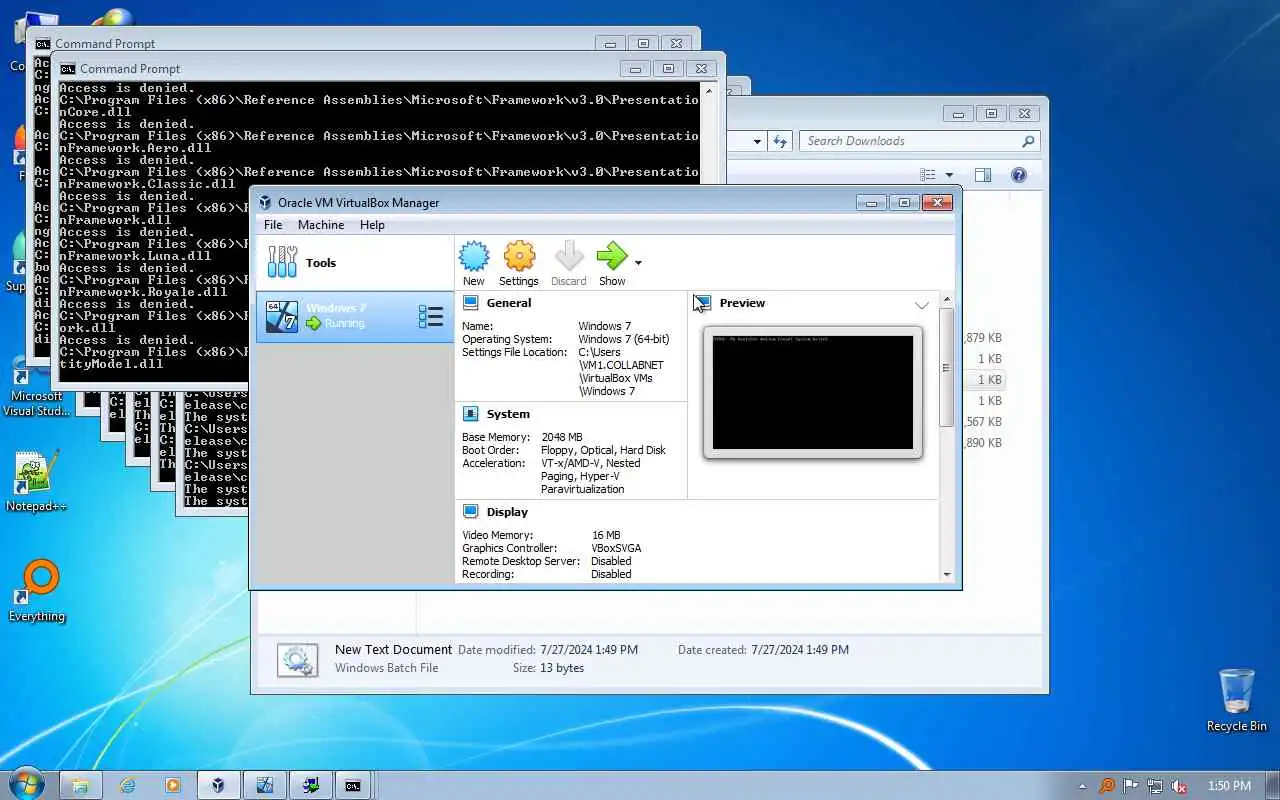Viewport: 1280px width, 800px height.
Task: Click VirtualBox details scrollbar up arrow
Action: tap(946, 299)
